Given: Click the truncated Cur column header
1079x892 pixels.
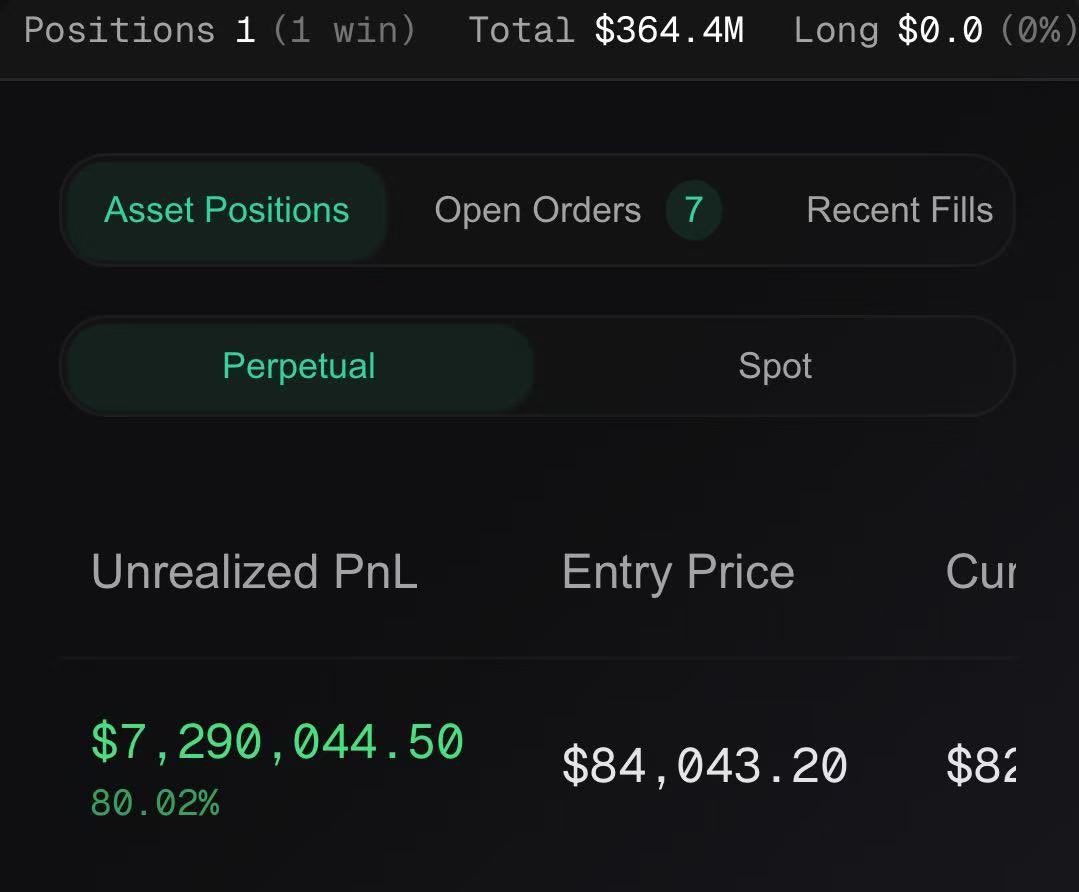Looking at the screenshot, I should [981, 571].
